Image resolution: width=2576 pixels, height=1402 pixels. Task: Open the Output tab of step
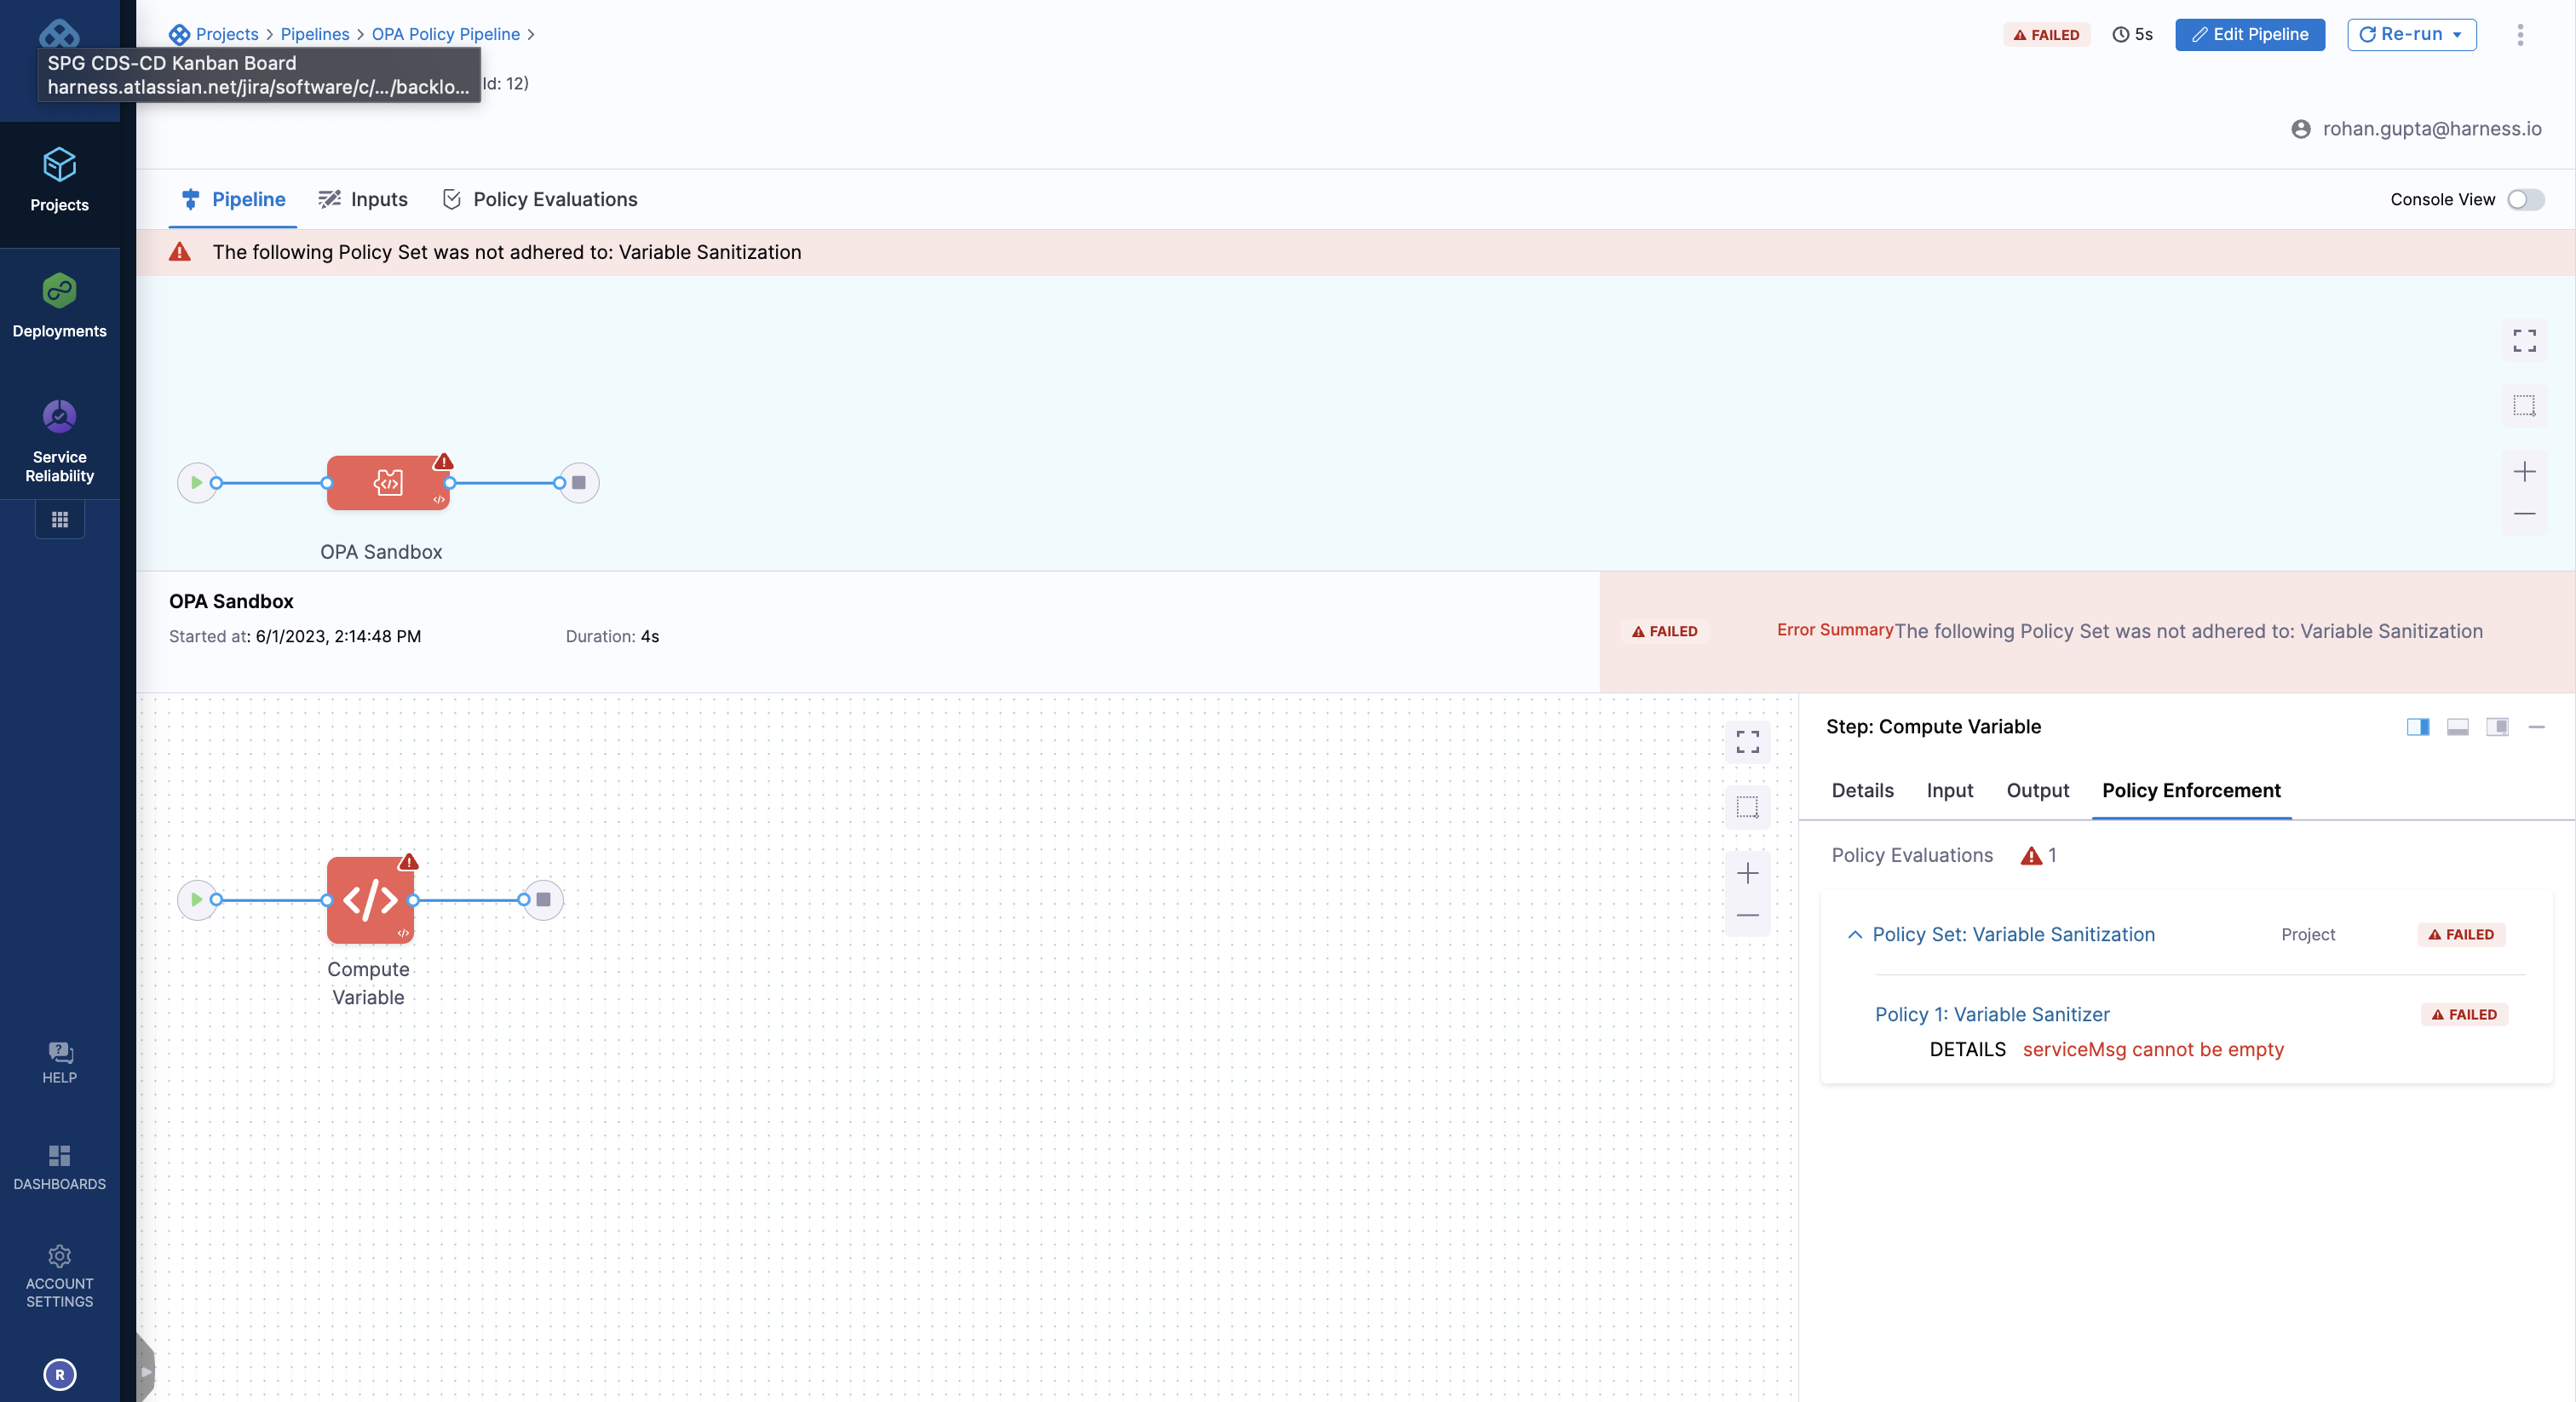click(x=2037, y=790)
